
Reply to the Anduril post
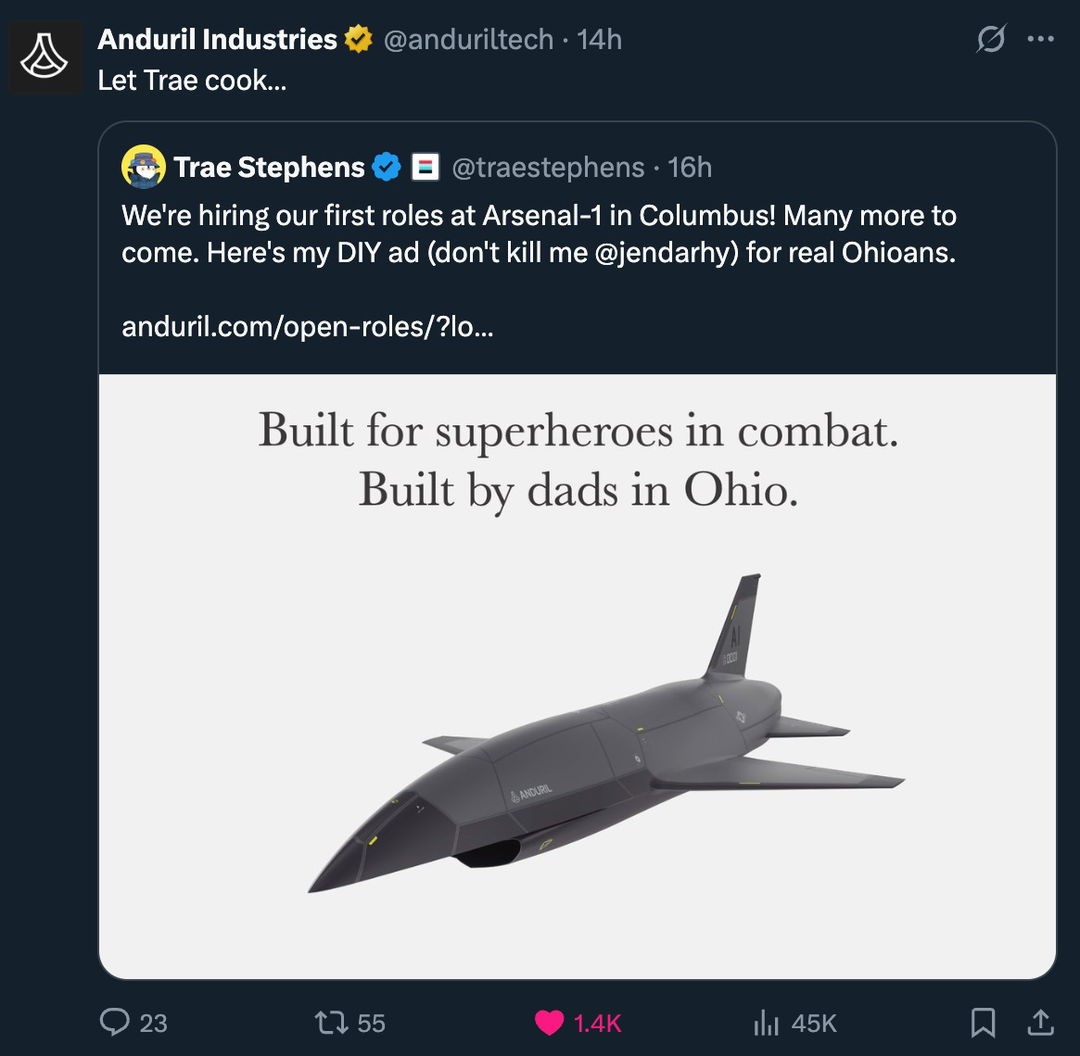(x=116, y=1022)
